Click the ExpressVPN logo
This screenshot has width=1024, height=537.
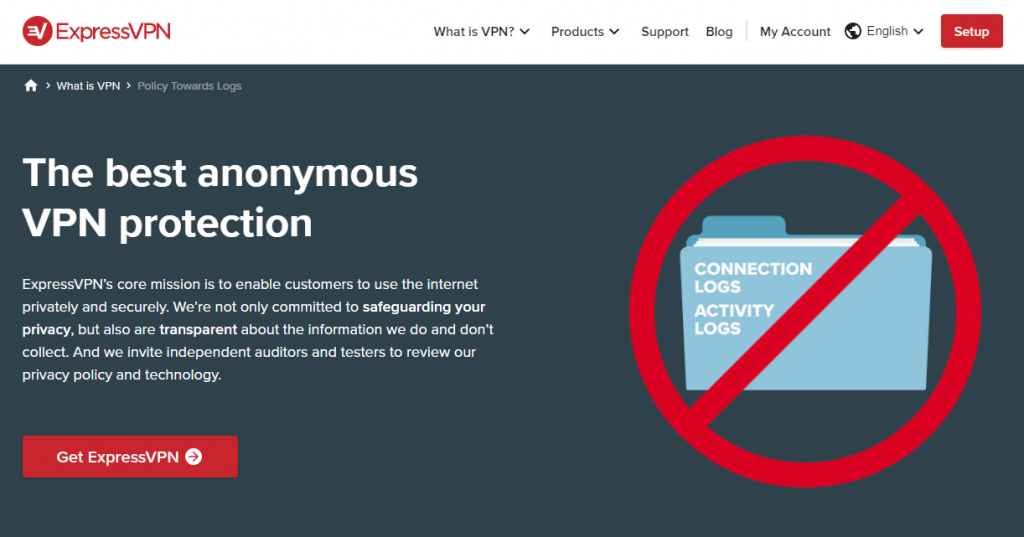coord(97,31)
